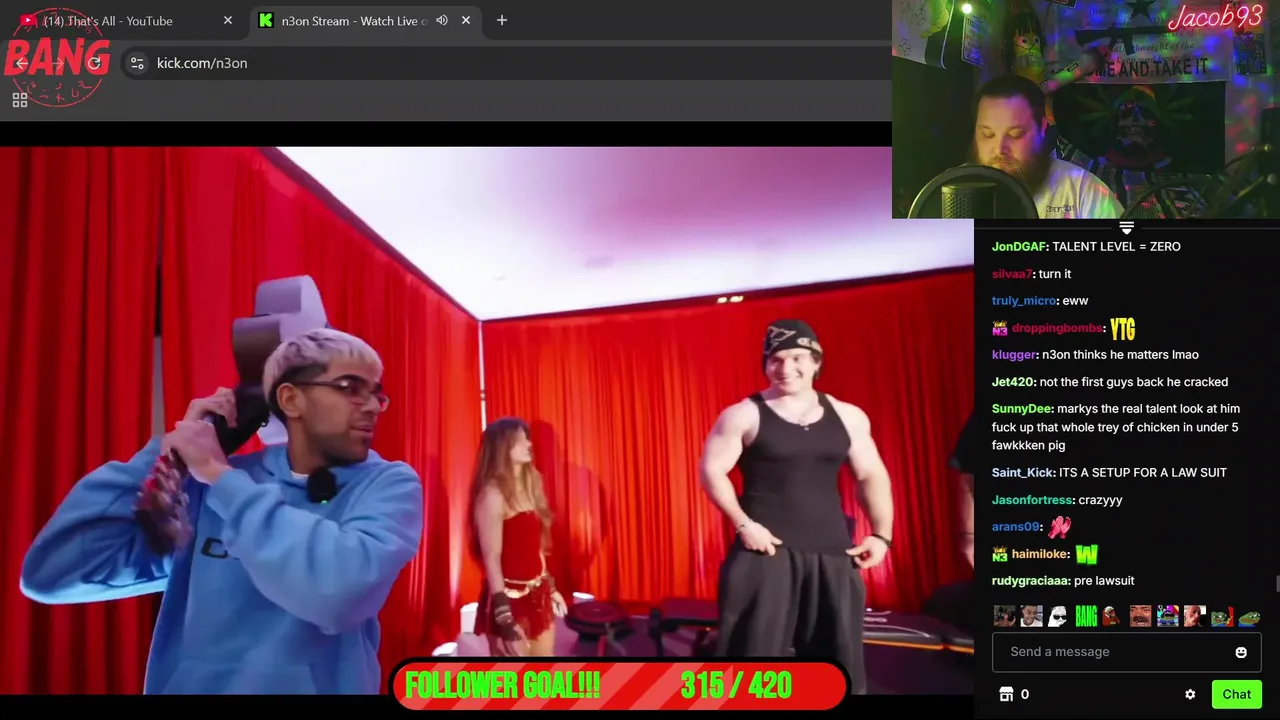
Task: Click the pre lawsuit chat message
Action: [1104, 580]
